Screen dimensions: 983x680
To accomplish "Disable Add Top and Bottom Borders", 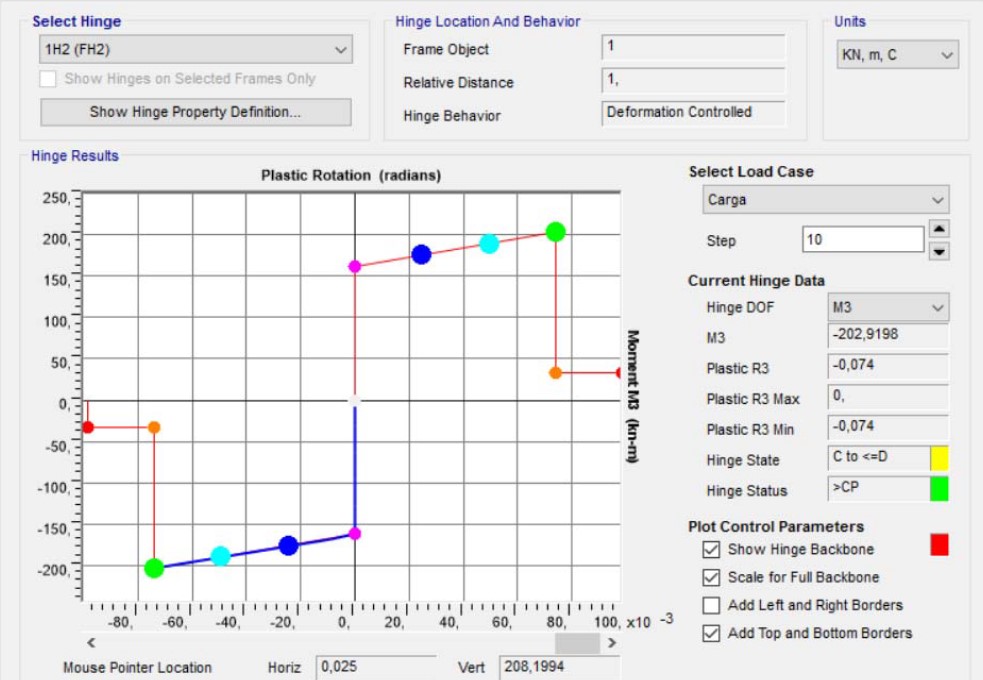I will pyautogui.click(x=711, y=633).
